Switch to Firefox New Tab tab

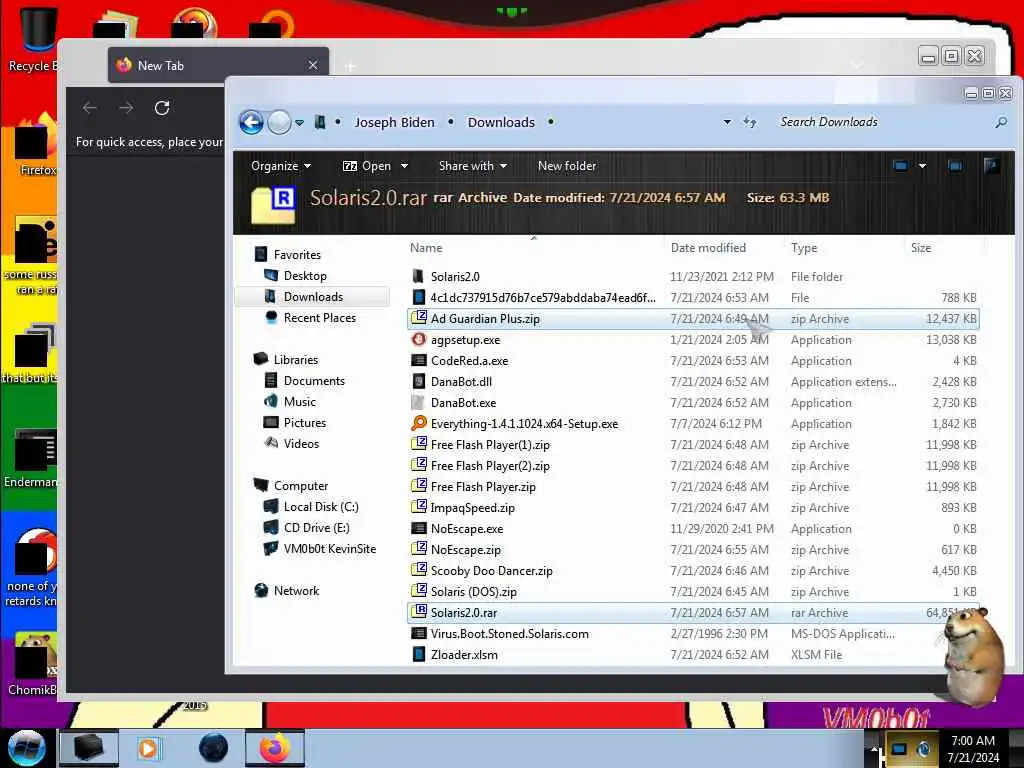[218, 65]
